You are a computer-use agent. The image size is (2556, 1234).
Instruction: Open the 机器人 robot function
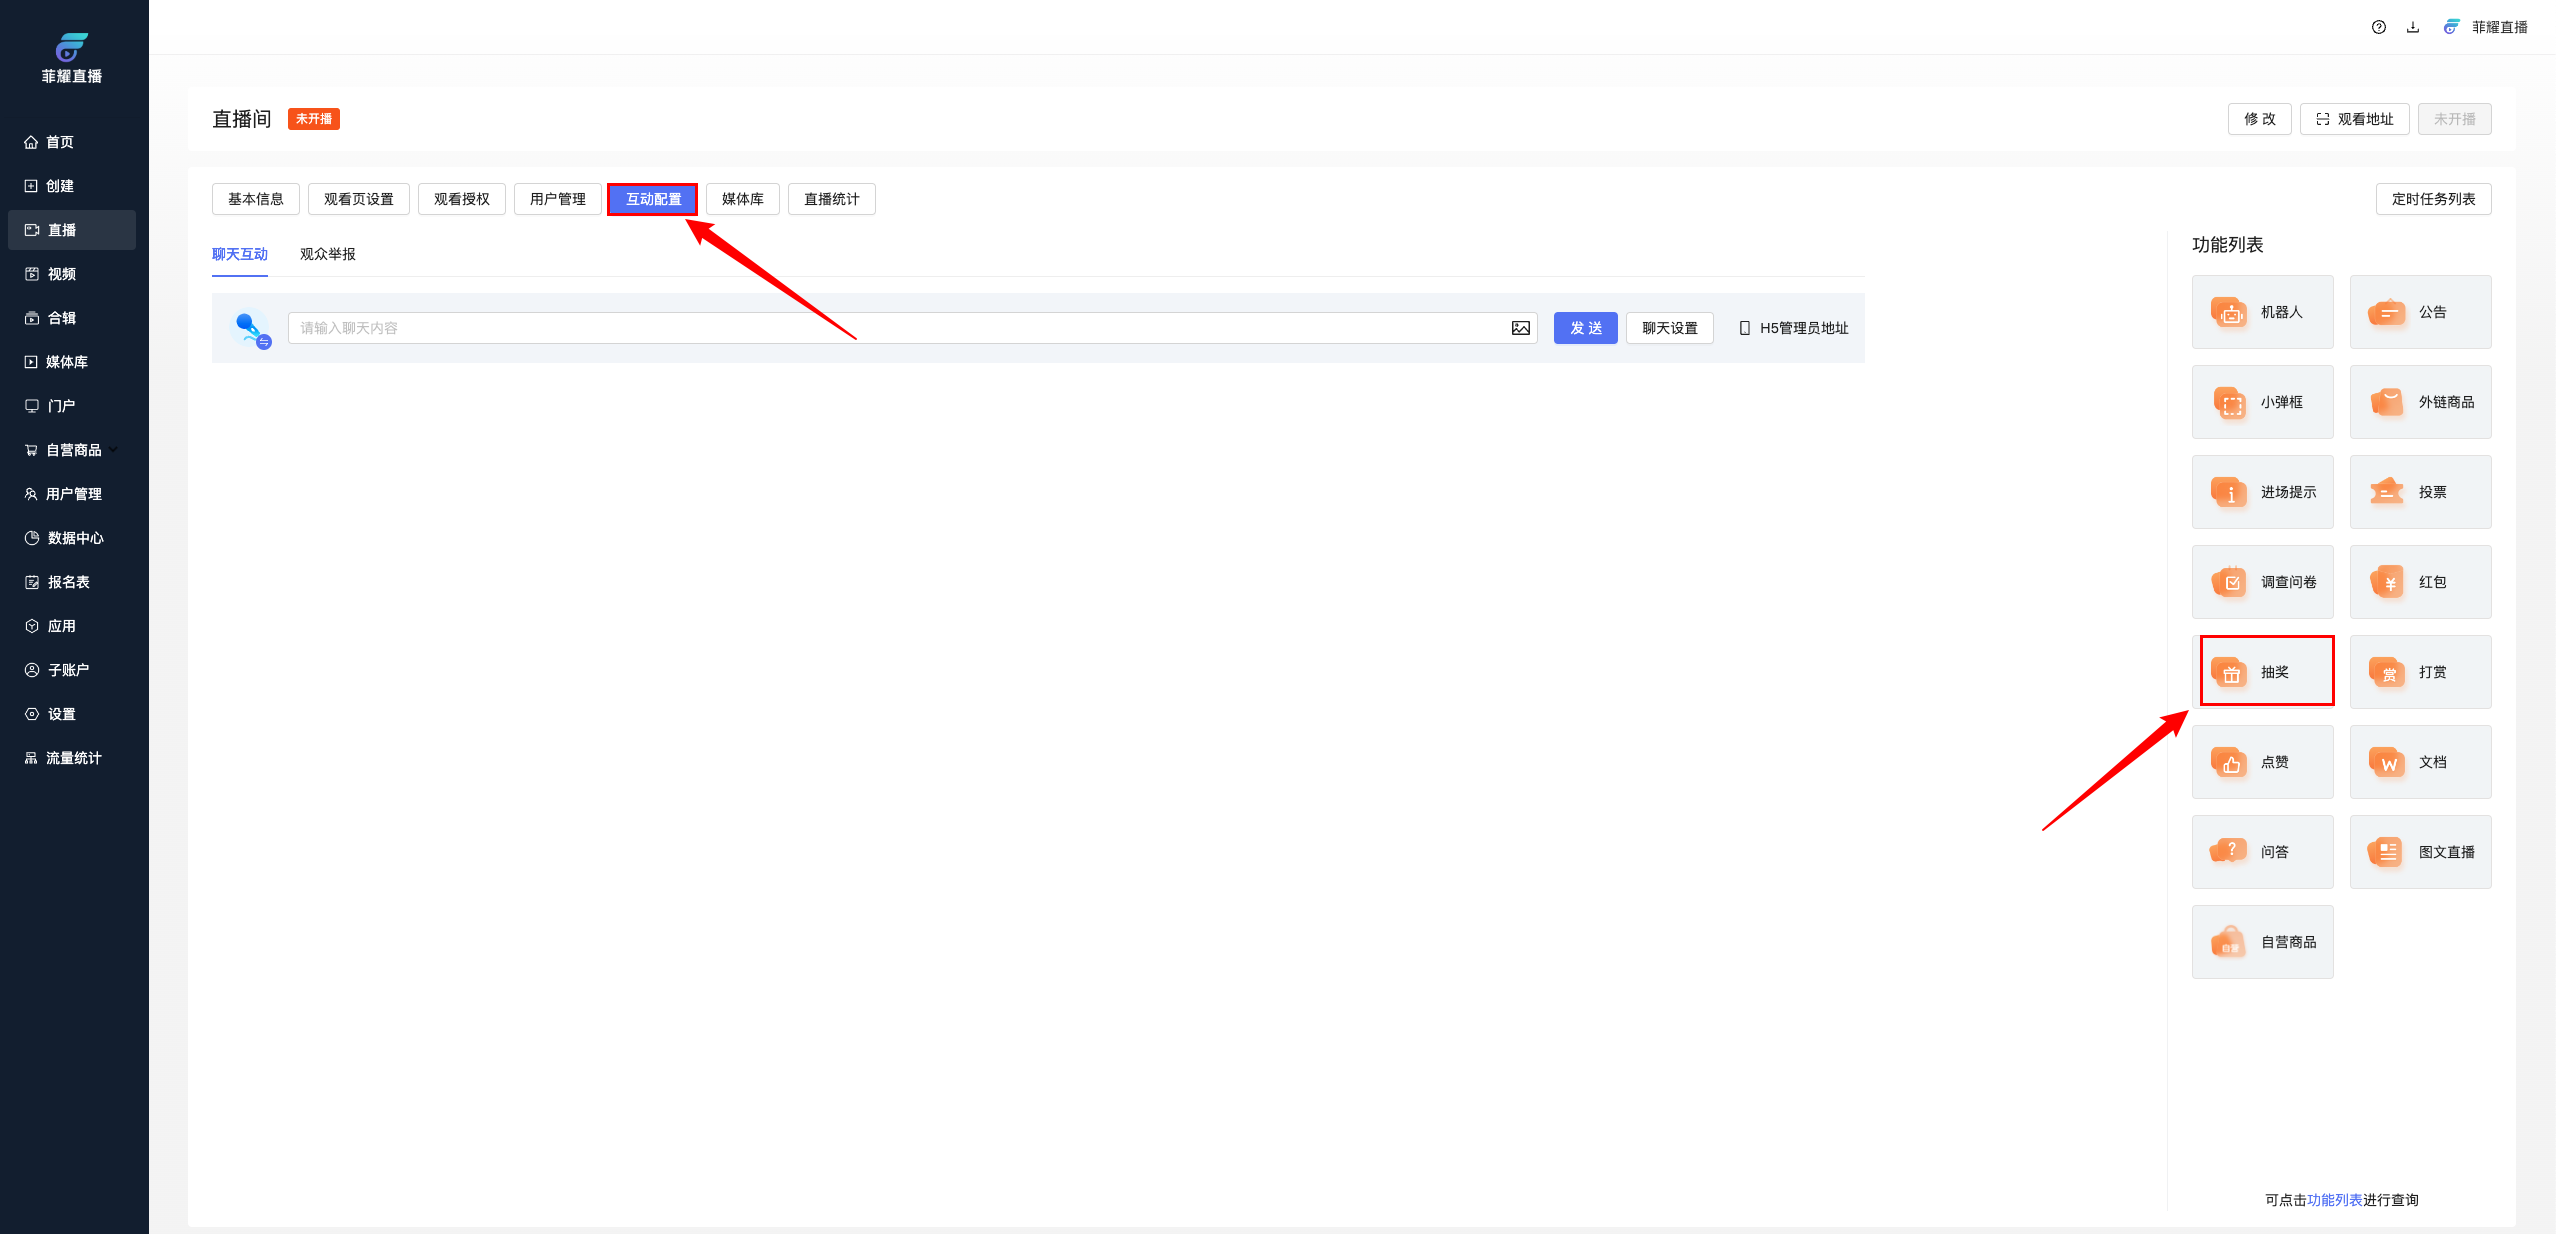(x=2262, y=312)
